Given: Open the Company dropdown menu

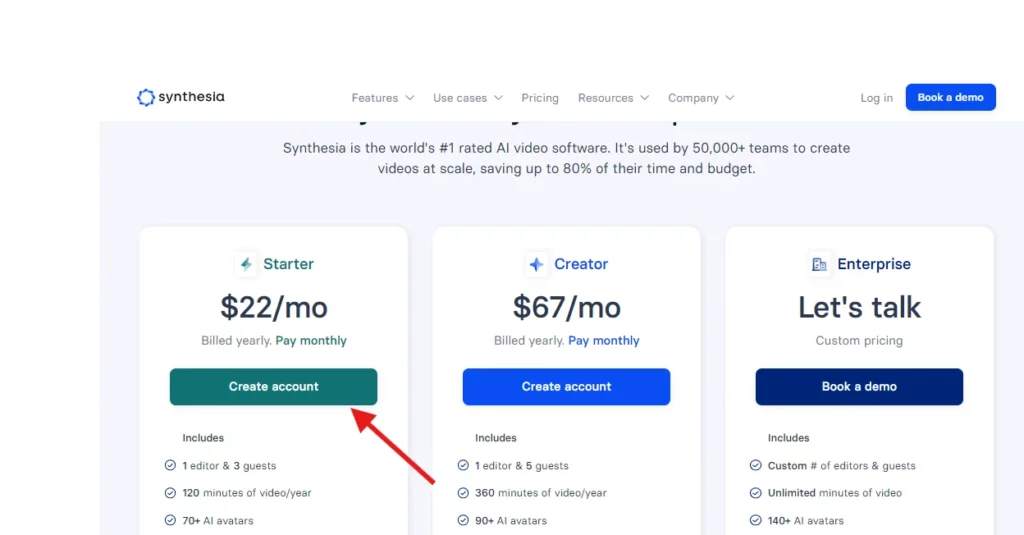Looking at the screenshot, I should pyautogui.click(x=701, y=98).
